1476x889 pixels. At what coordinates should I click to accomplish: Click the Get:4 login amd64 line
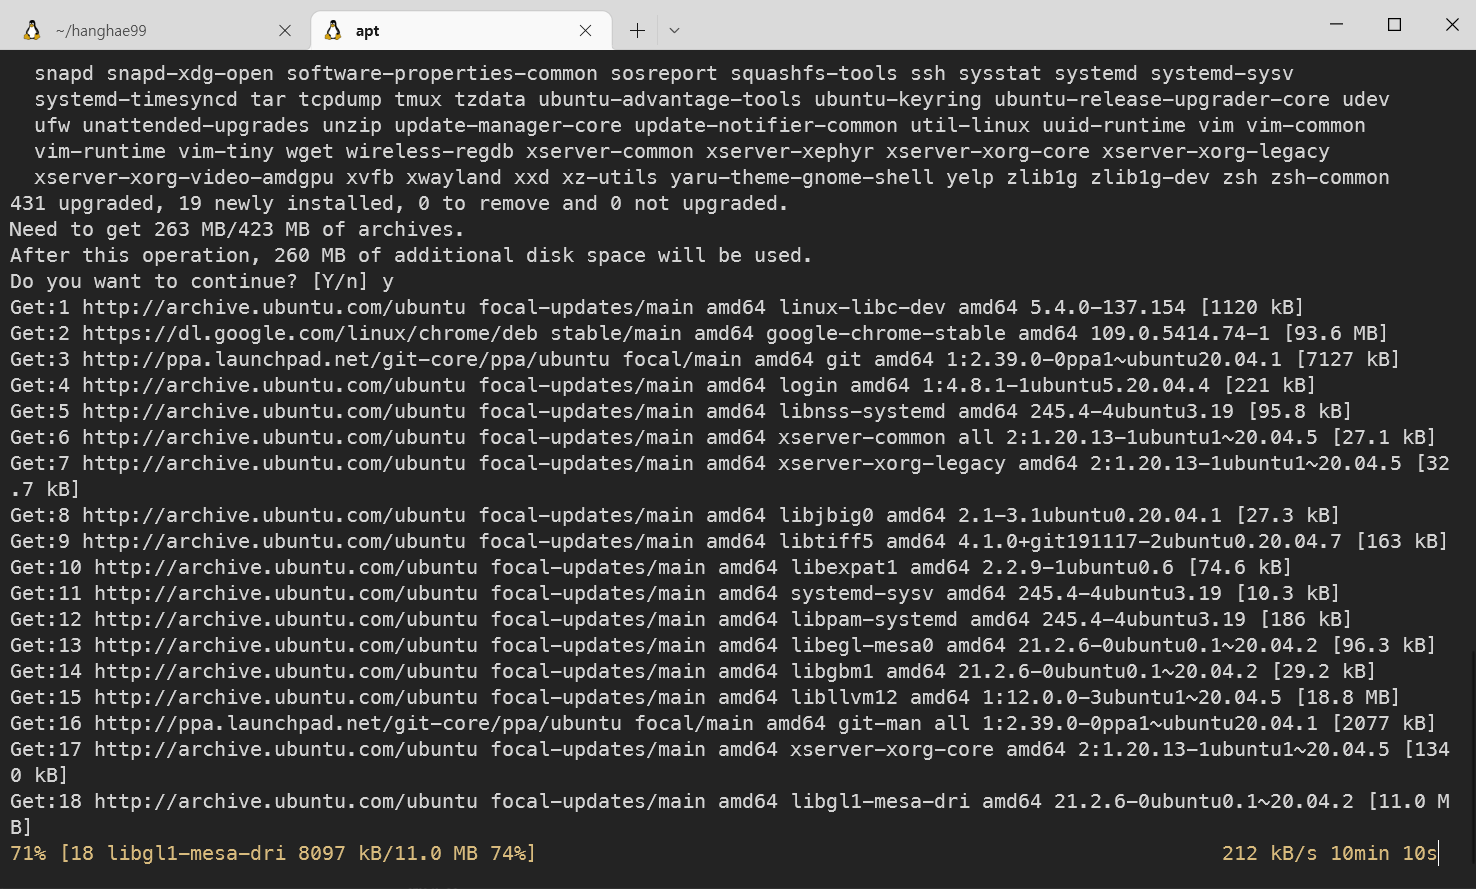pyautogui.click(x=663, y=385)
